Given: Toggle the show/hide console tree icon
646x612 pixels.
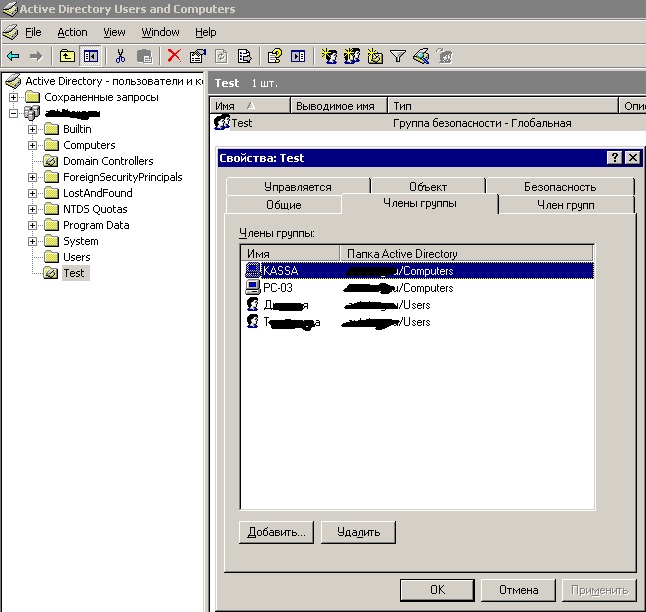Looking at the screenshot, I should (x=90, y=57).
